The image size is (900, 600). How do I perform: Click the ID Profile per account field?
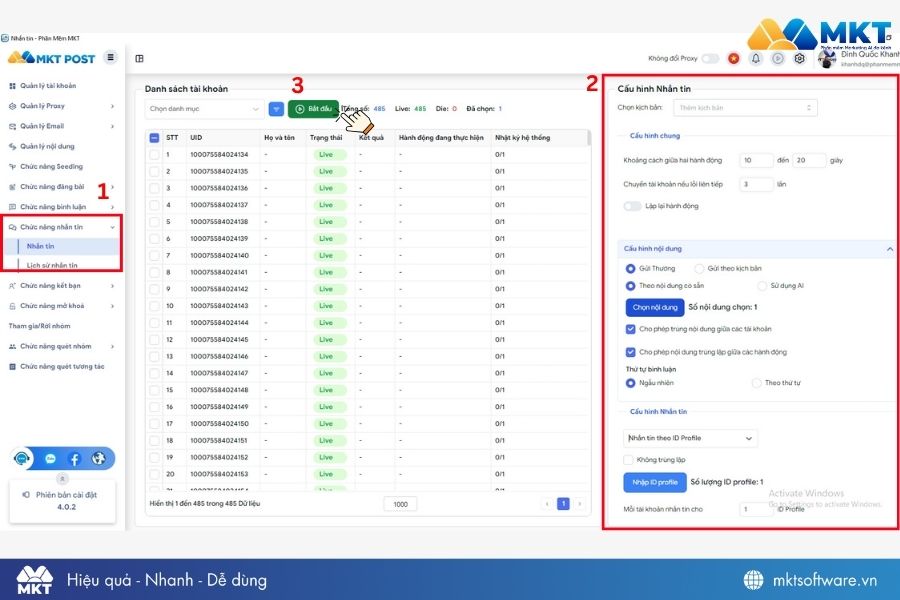click(757, 509)
